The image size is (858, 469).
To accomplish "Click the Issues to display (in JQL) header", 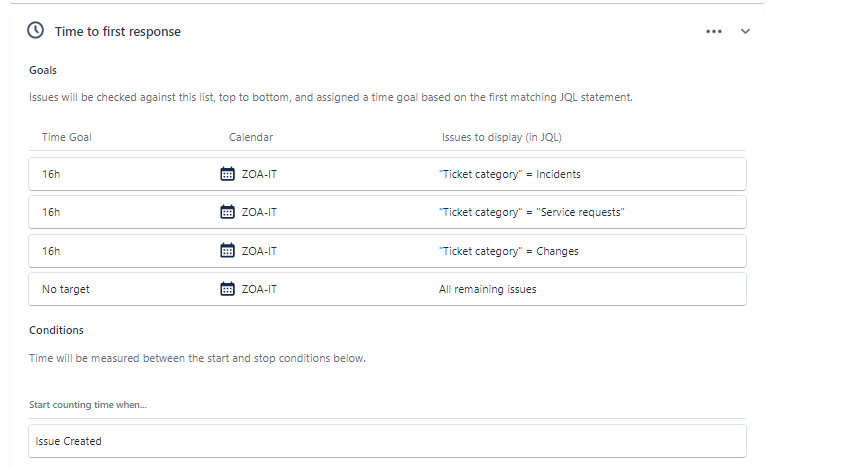I will coord(502,137).
